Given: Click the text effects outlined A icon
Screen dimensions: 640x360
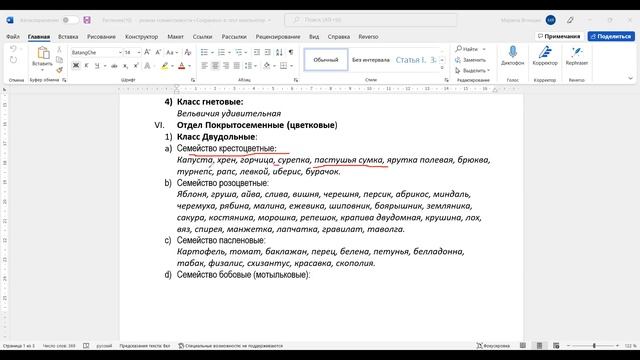Looking at the screenshot, I should click(147, 66).
